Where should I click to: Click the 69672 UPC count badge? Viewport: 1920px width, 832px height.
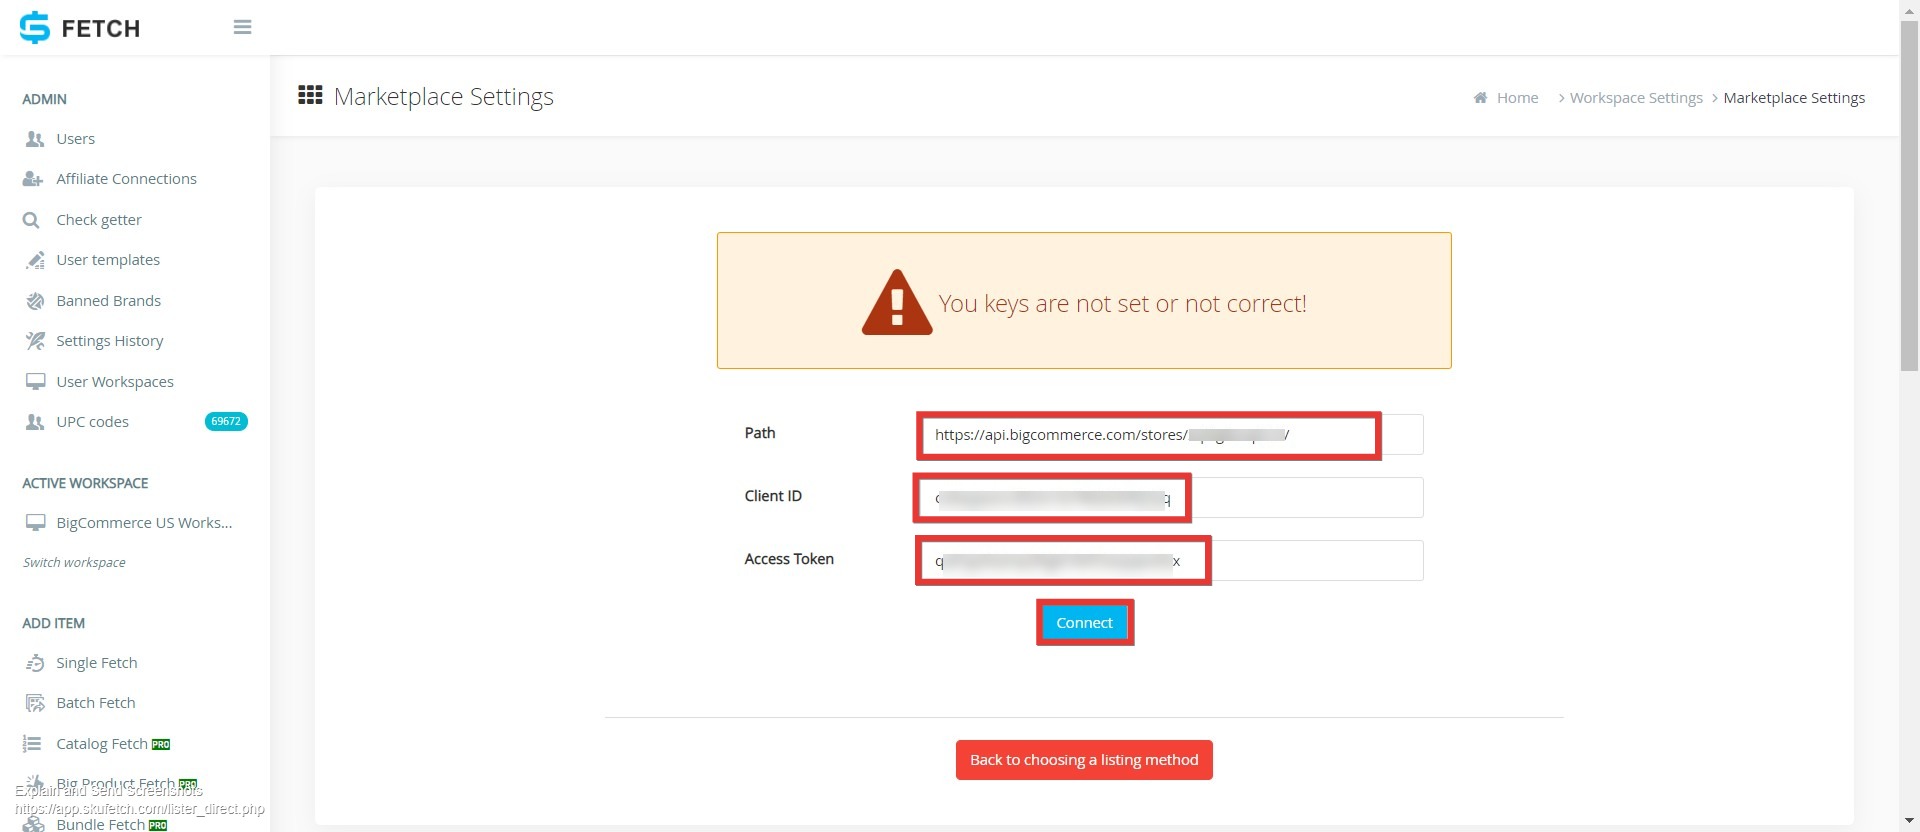click(226, 422)
